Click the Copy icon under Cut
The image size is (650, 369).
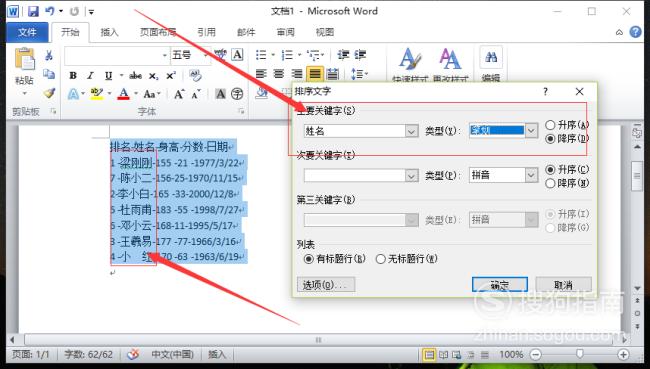point(49,74)
